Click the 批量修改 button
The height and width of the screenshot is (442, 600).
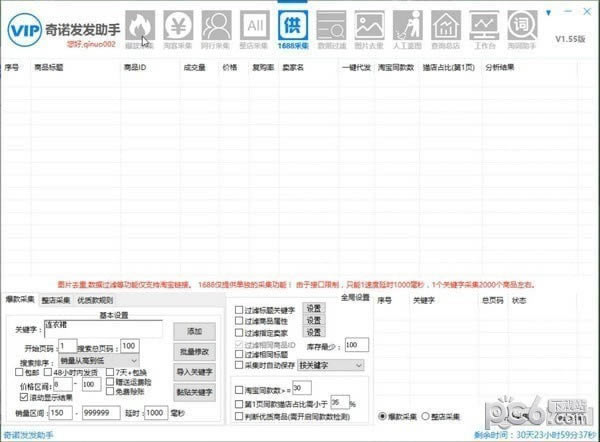tap(194, 352)
